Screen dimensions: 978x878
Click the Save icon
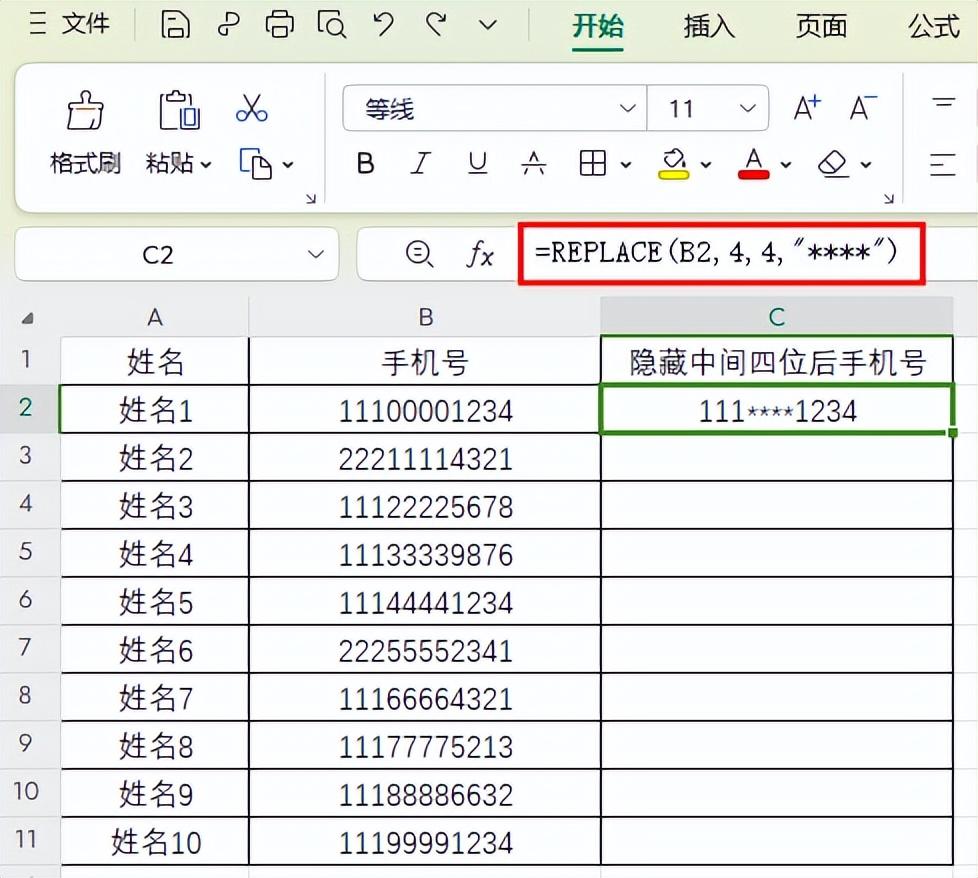coord(175,26)
